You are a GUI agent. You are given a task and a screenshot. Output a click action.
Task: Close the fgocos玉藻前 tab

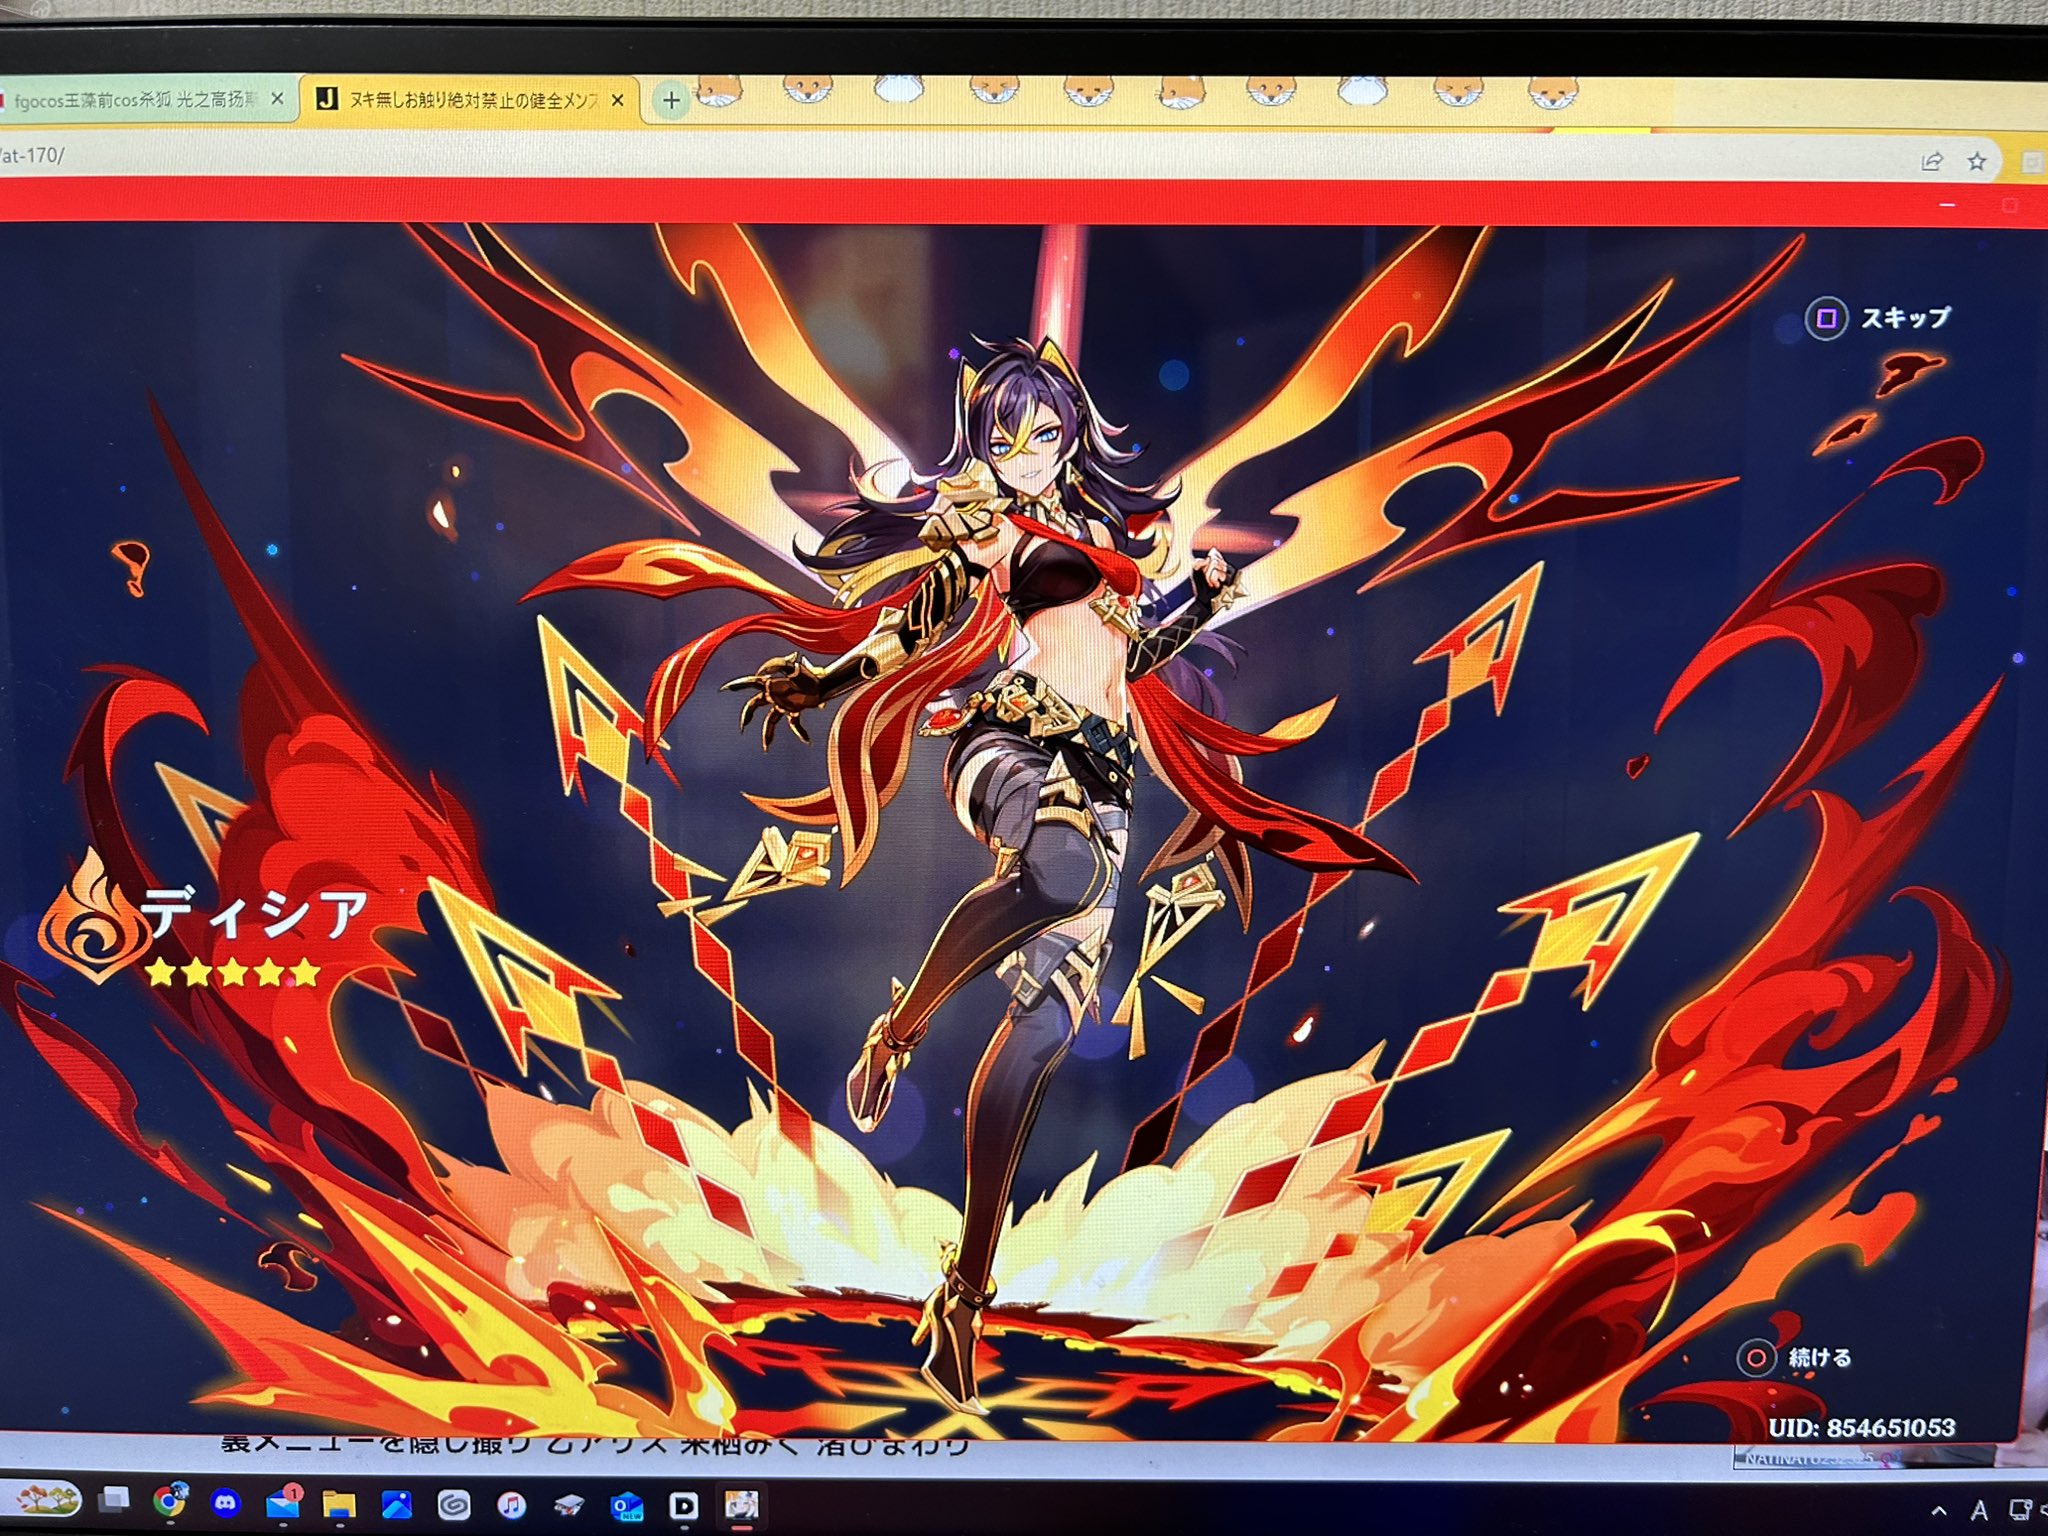[x=278, y=100]
